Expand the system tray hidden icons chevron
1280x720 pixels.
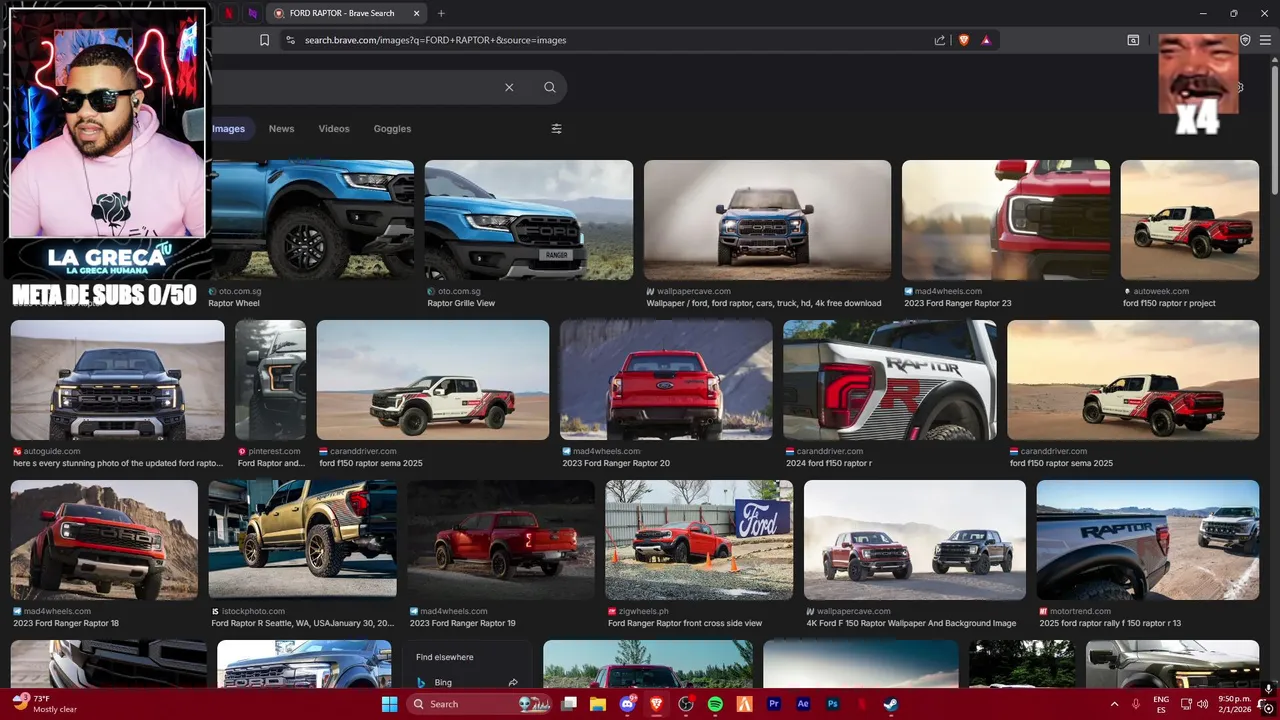[x=1114, y=704]
